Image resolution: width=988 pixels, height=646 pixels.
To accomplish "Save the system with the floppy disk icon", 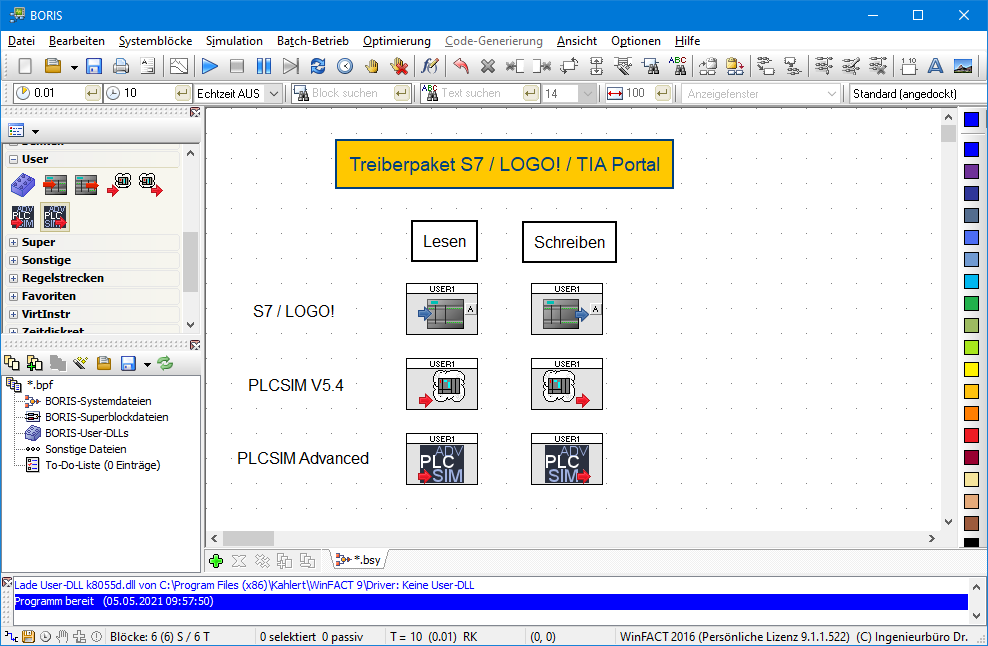I will tap(94, 66).
